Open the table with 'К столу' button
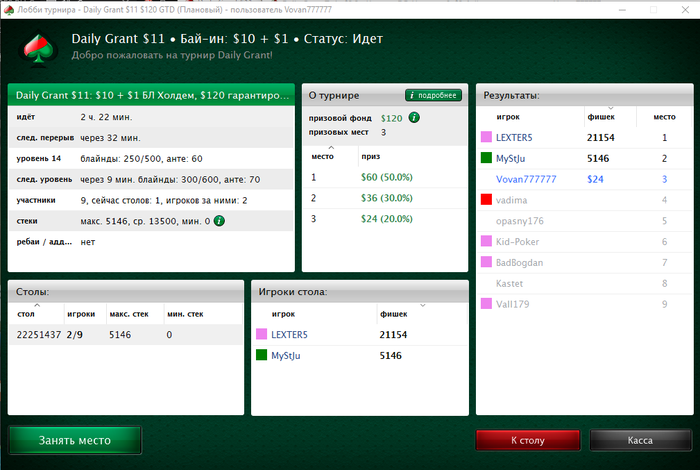Image resolution: width=700 pixels, height=470 pixels. coord(528,440)
